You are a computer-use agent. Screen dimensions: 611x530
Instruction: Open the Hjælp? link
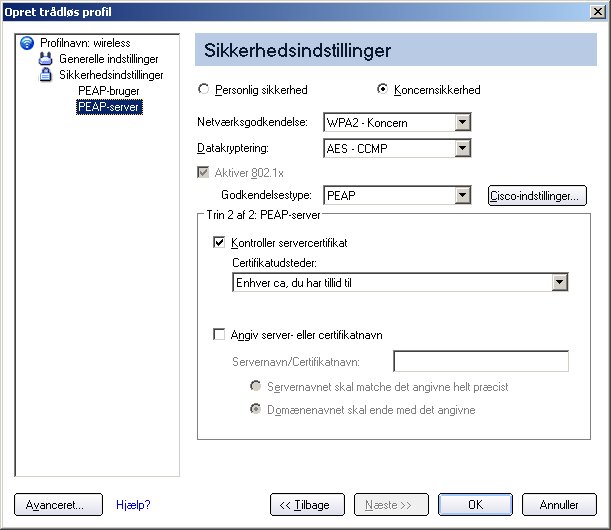coord(133,505)
